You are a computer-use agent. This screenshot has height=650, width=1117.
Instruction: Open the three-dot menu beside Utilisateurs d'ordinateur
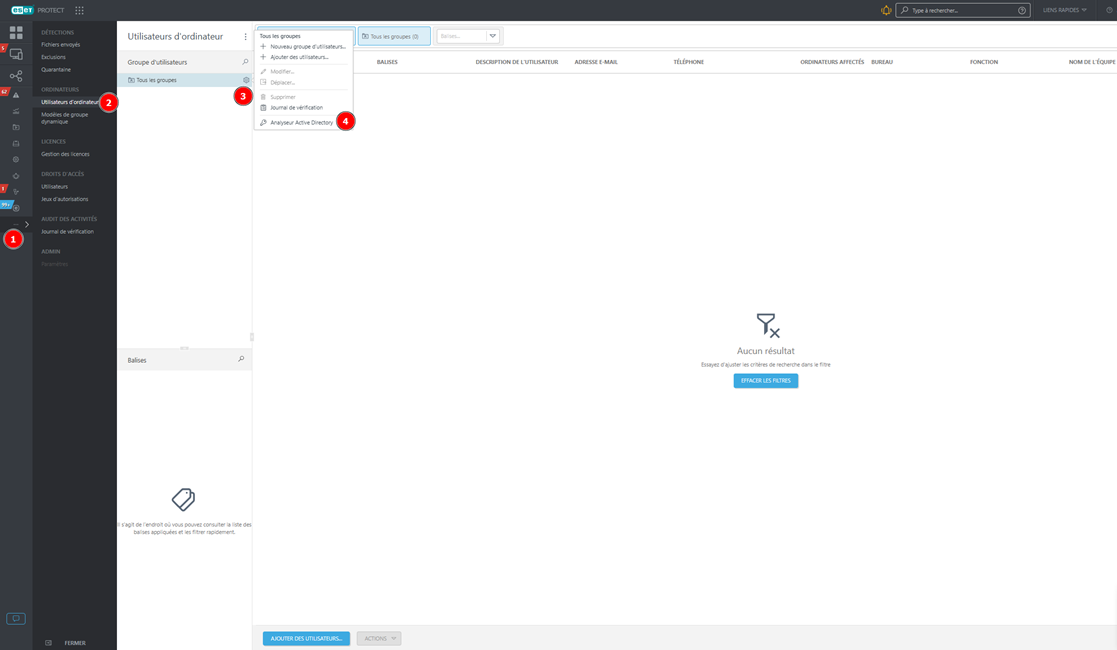tap(246, 36)
